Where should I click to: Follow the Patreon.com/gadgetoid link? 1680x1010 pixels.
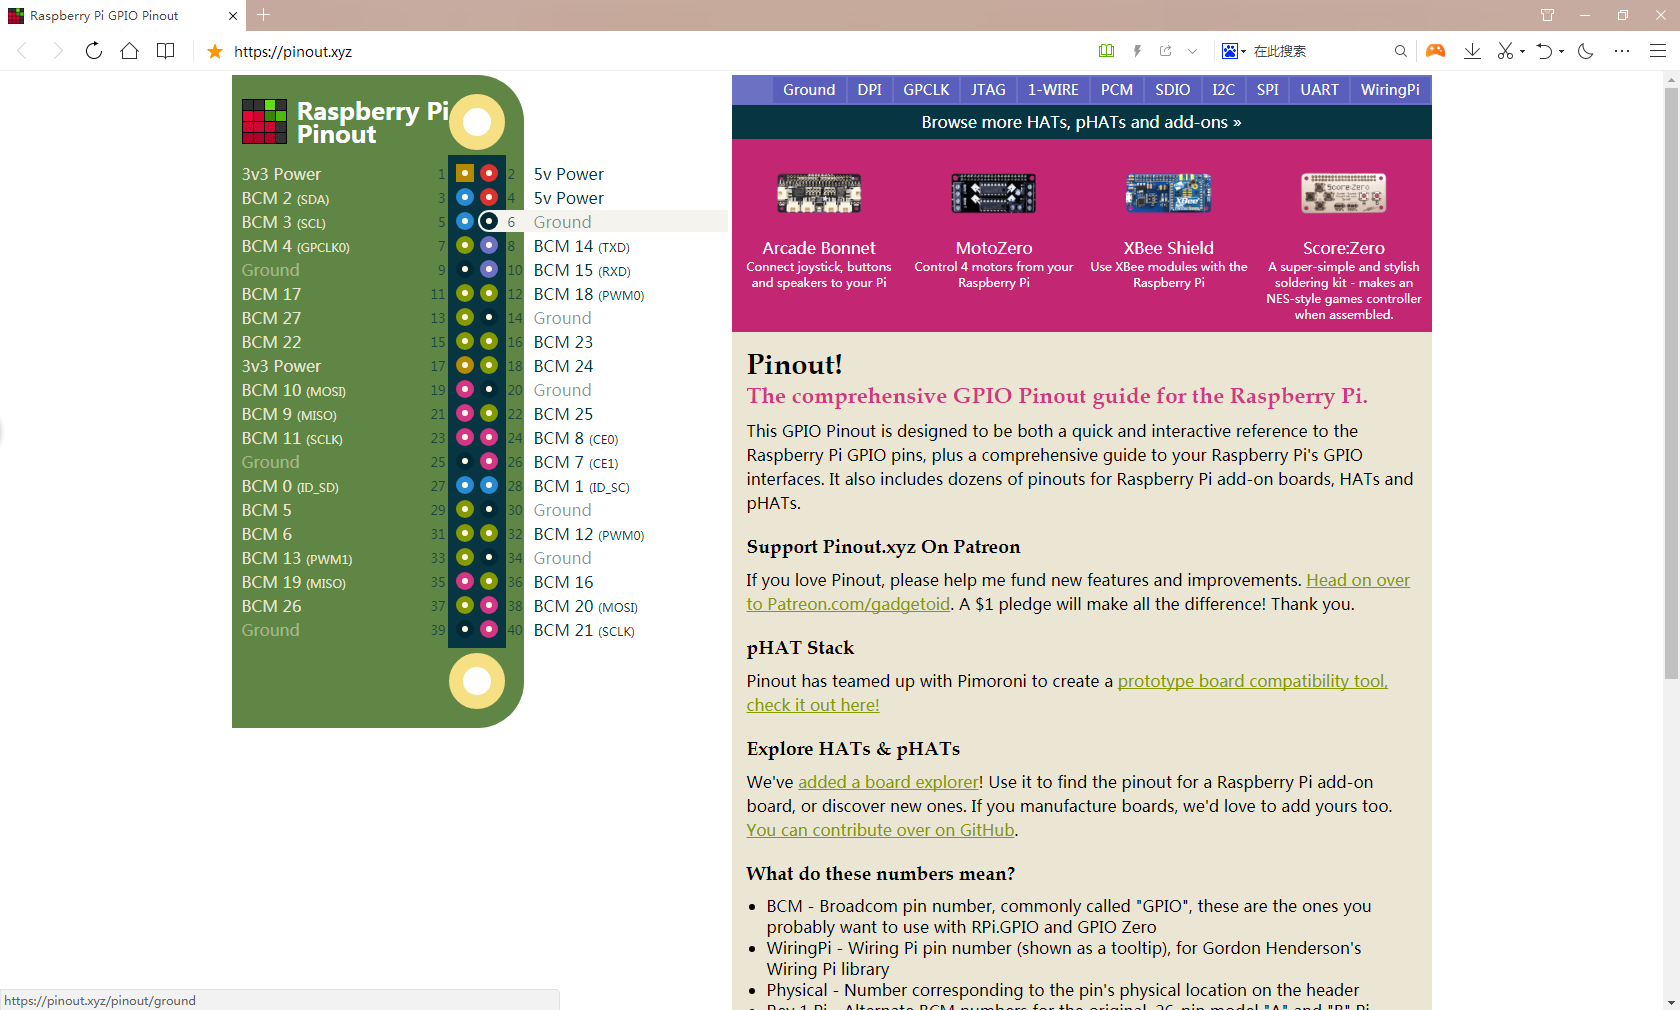(849, 604)
